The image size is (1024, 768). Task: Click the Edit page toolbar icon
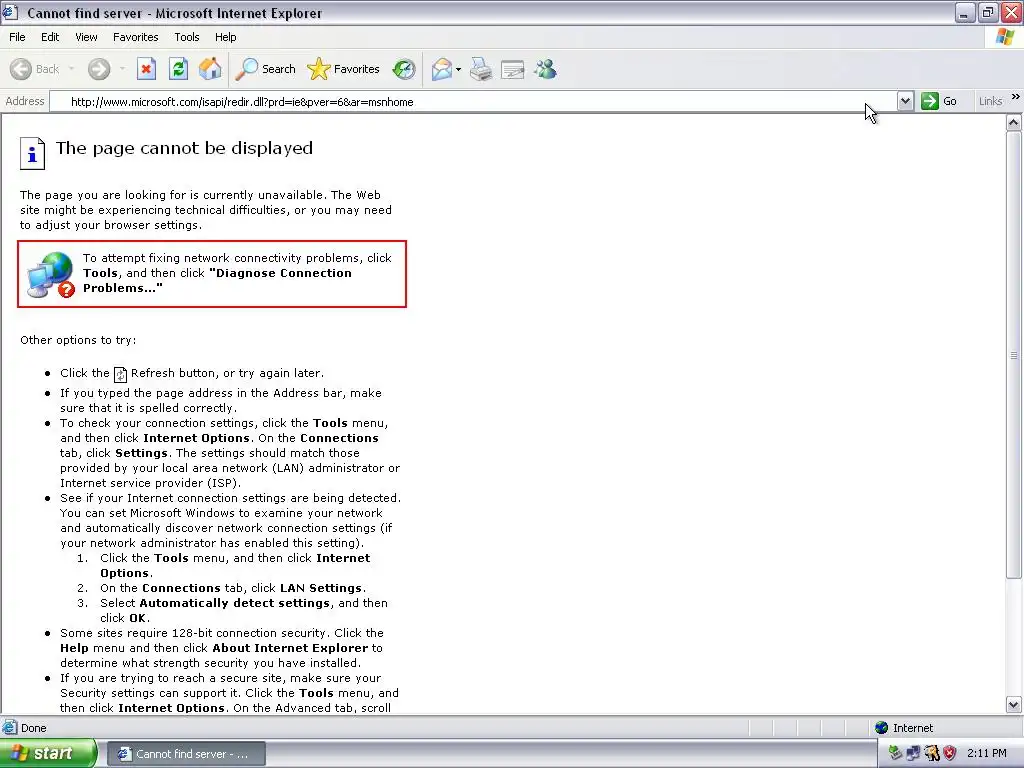tap(513, 69)
